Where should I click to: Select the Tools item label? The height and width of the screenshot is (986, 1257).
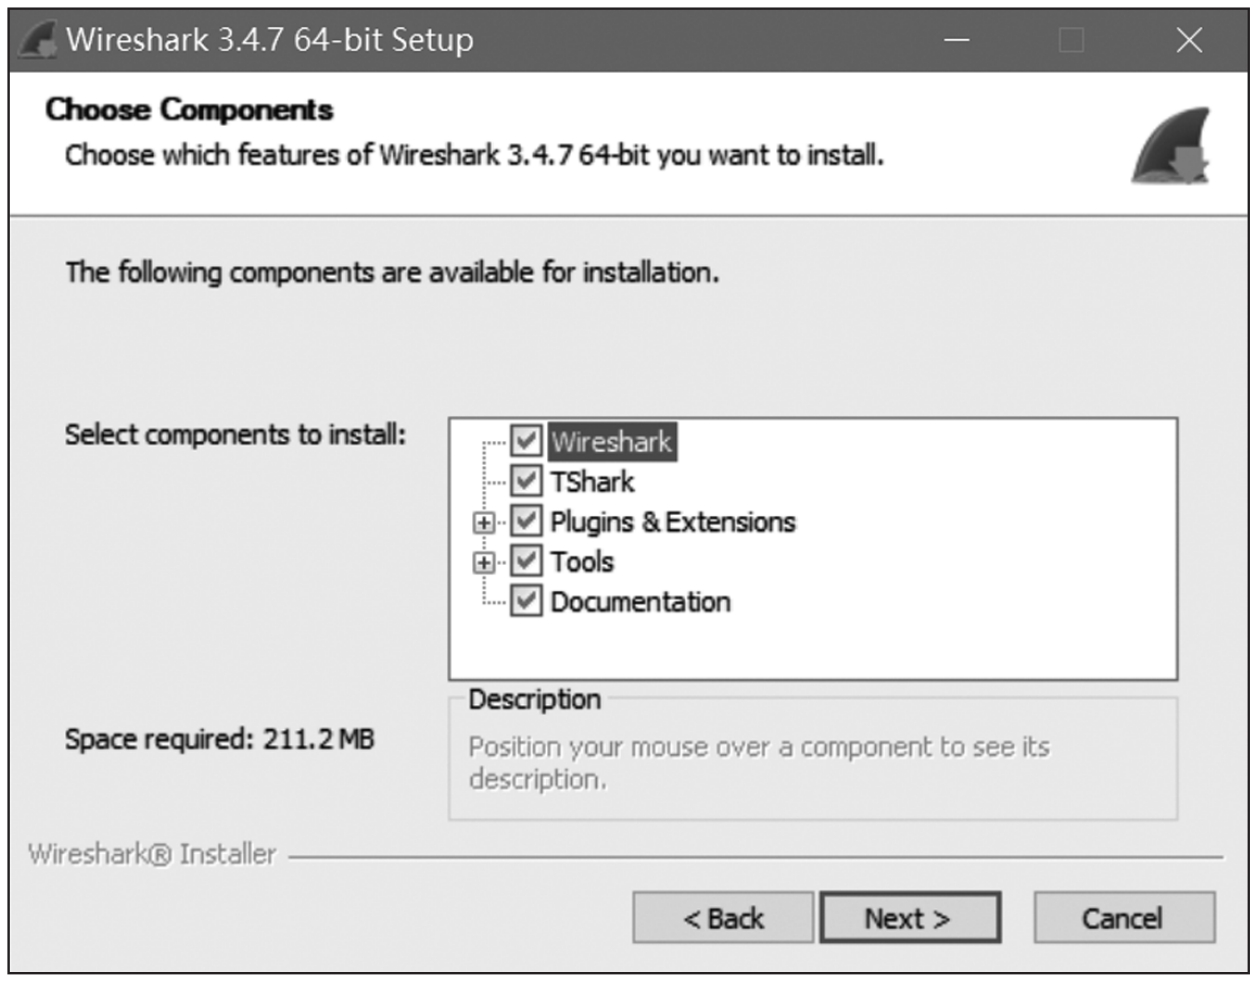pos(582,562)
